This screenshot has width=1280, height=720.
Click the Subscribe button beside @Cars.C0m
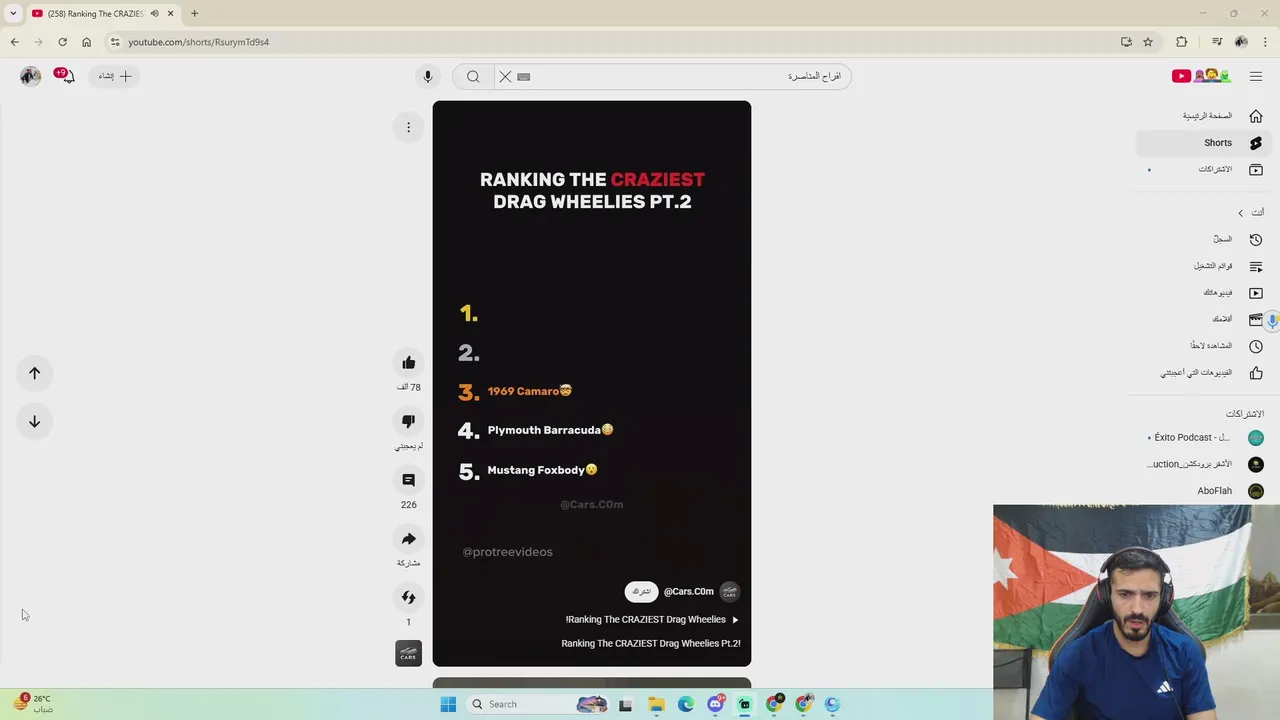pyautogui.click(x=641, y=592)
